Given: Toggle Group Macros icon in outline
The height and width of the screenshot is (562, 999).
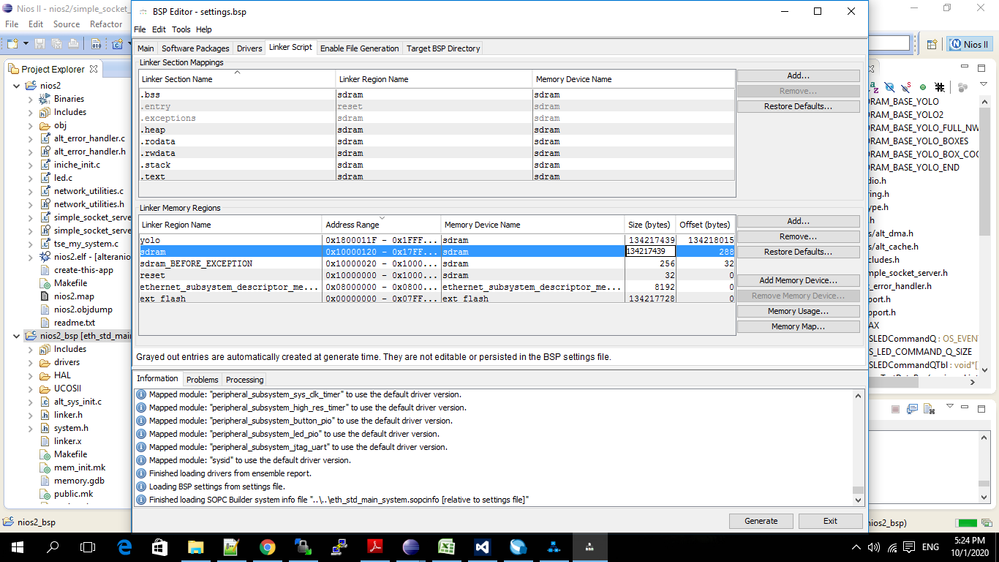Looking at the screenshot, I should (x=939, y=88).
